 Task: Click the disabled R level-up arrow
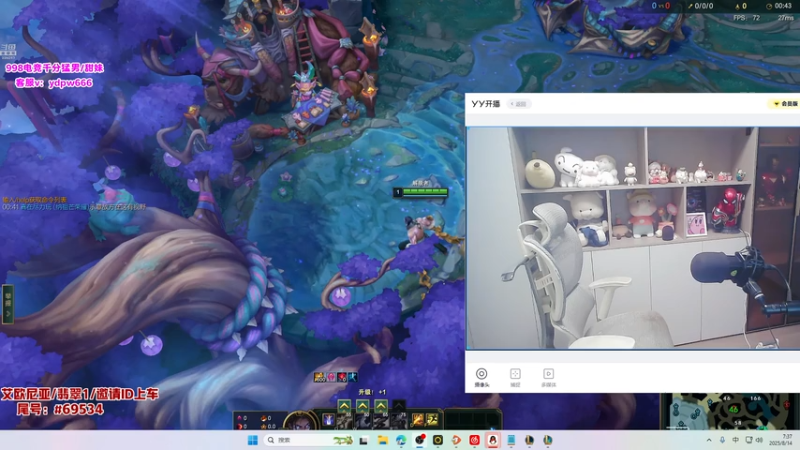[399, 406]
